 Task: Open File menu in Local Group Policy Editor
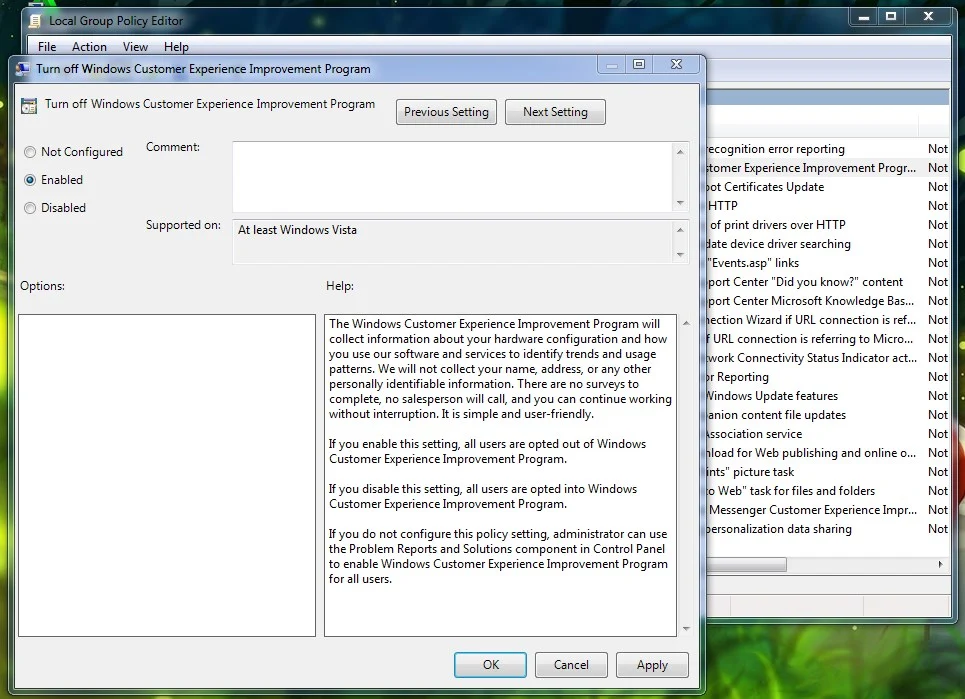(47, 47)
